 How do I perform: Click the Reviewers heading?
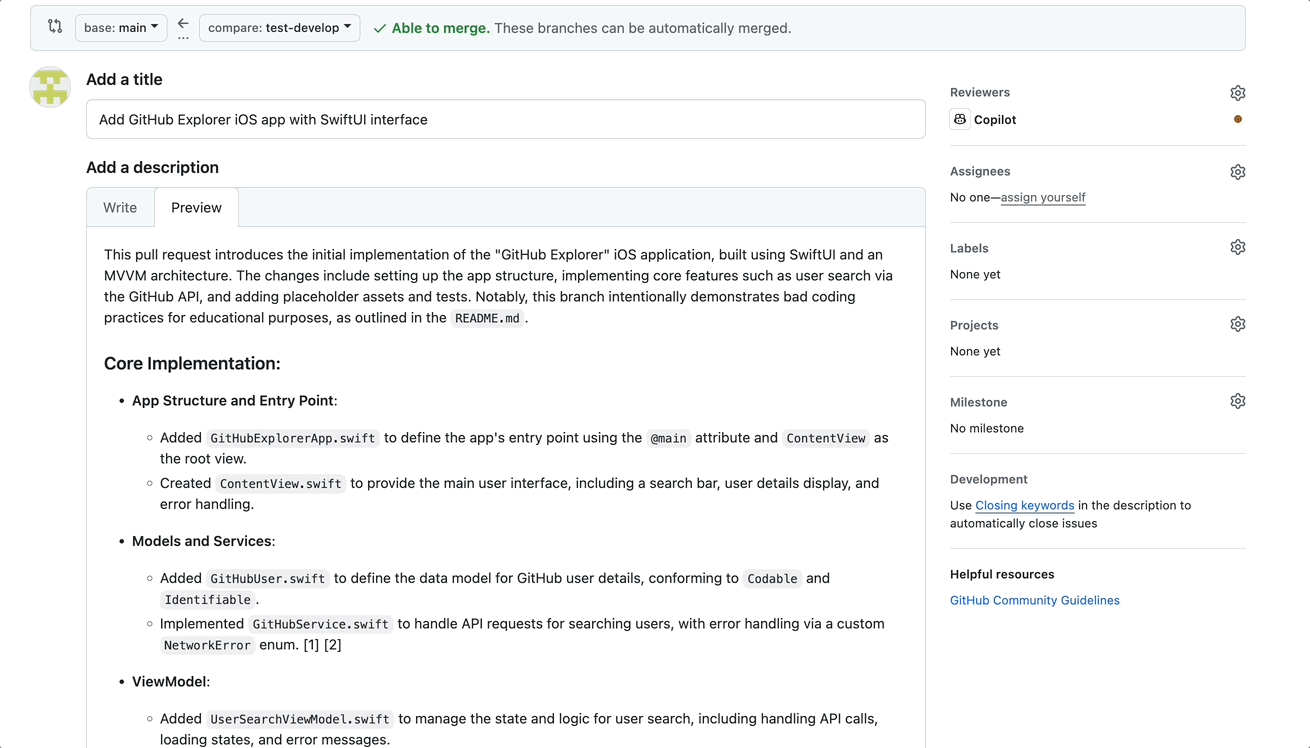pyautogui.click(x=980, y=92)
